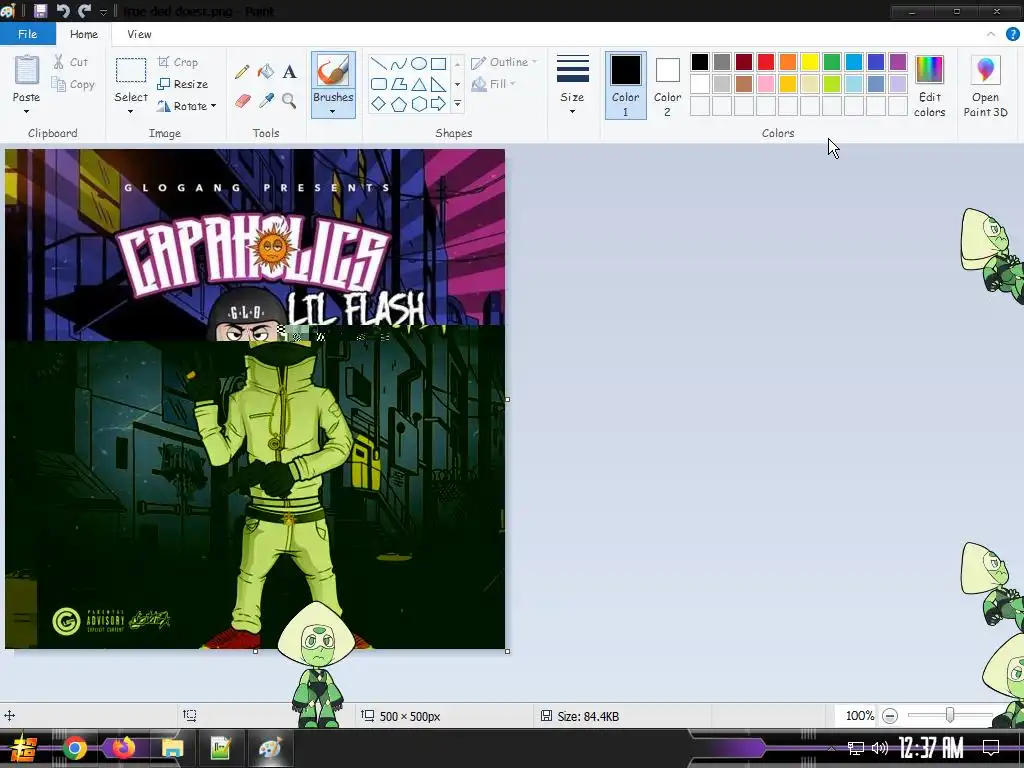Open Paint 3D

coord(985,86)
